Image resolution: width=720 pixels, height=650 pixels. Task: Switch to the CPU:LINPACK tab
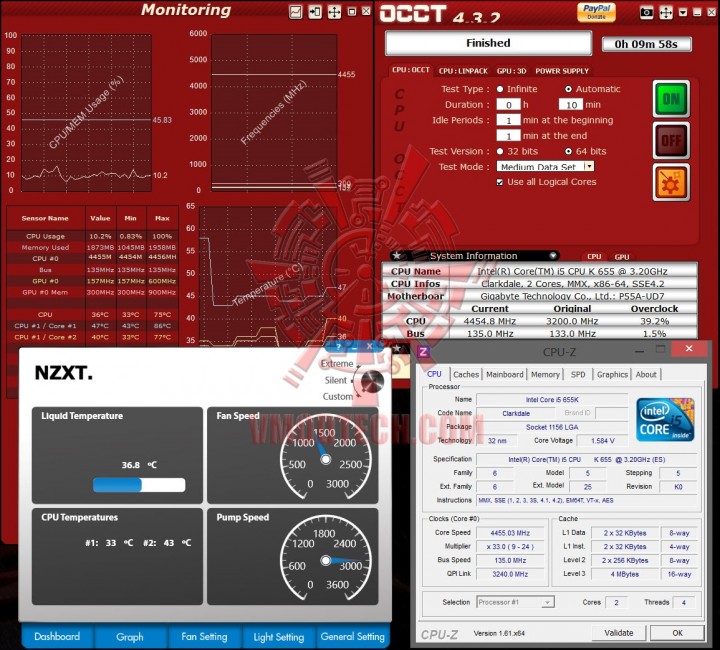click(463, 71)
